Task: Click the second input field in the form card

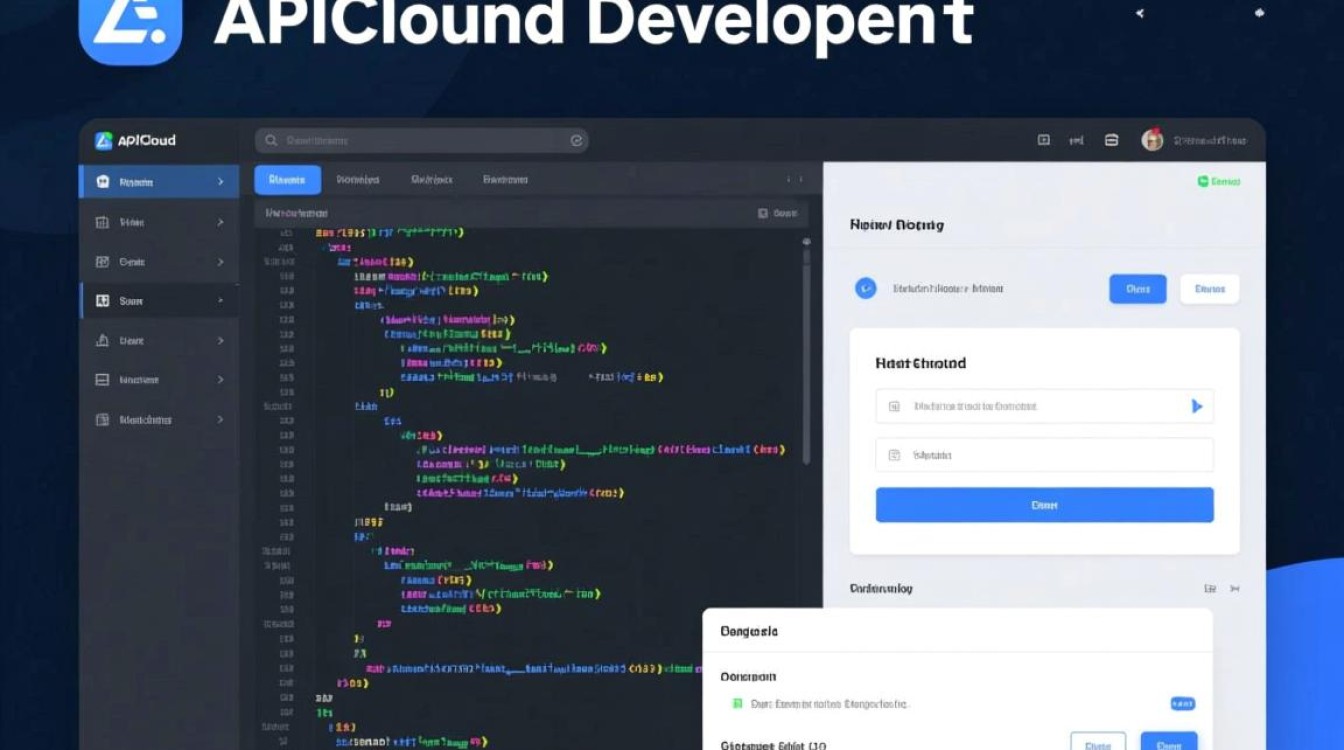Action: click(x=1044, y=455)
